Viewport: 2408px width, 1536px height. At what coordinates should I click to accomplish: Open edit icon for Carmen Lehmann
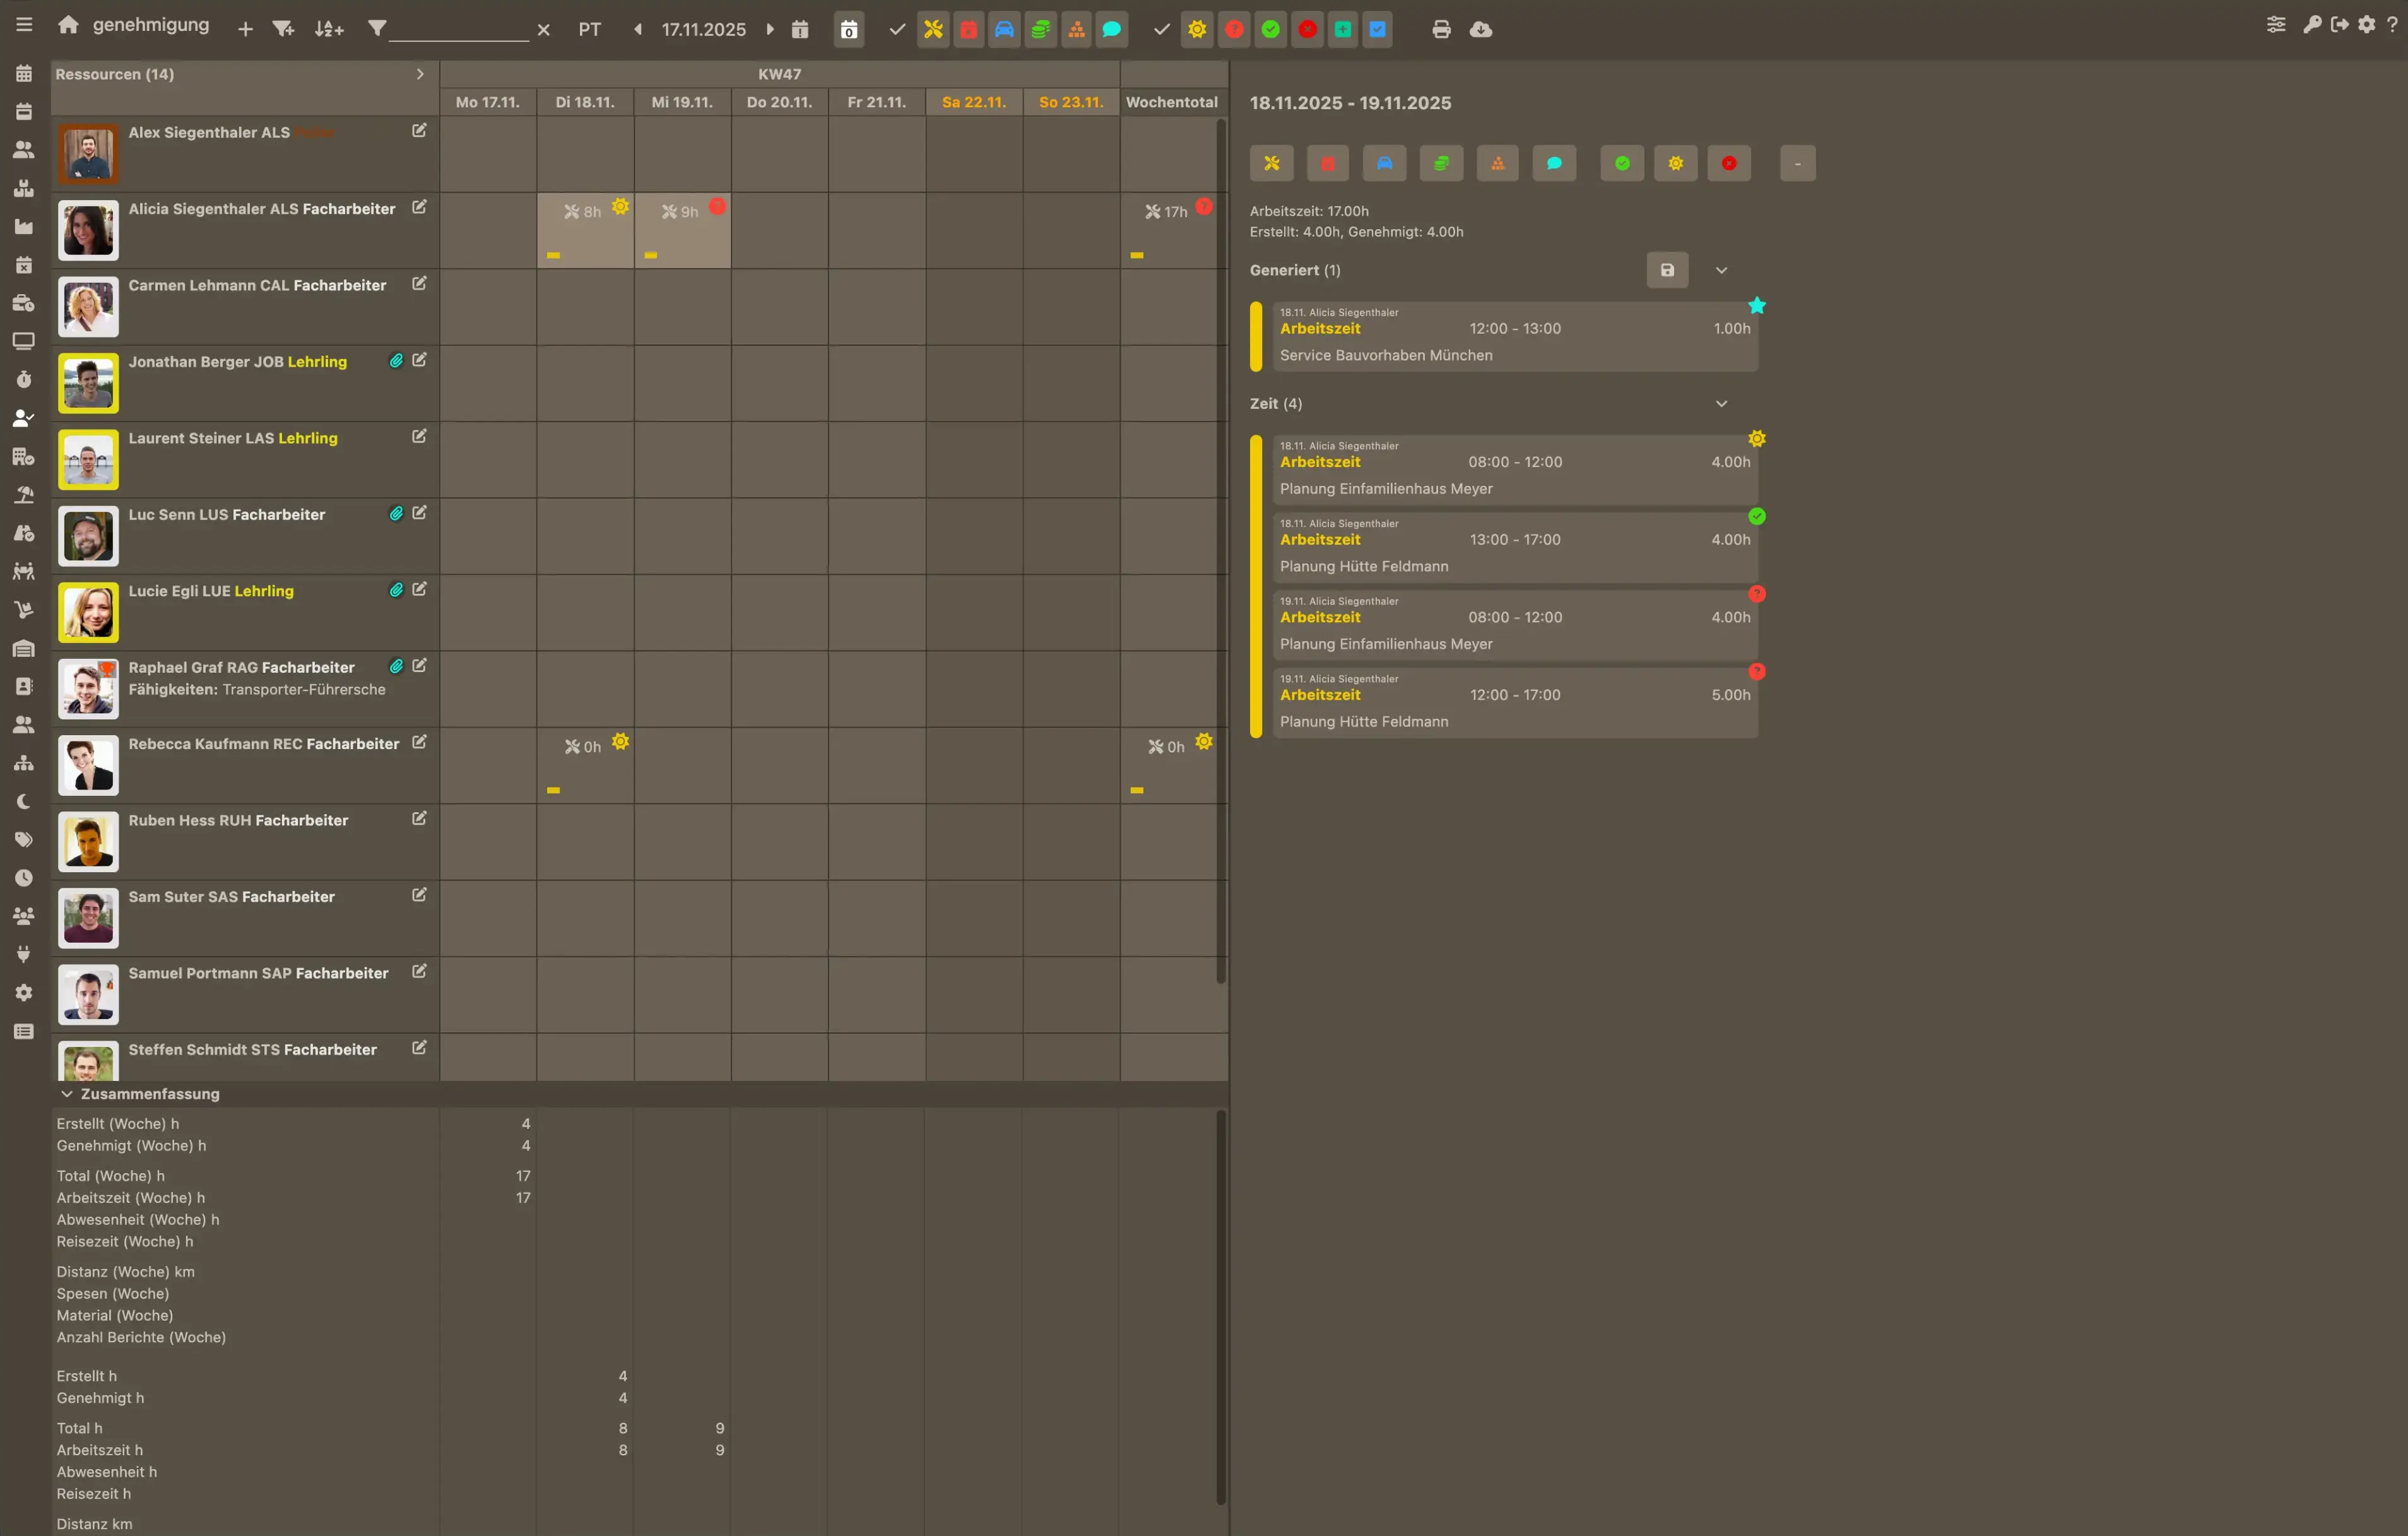(x=419, y=284)
